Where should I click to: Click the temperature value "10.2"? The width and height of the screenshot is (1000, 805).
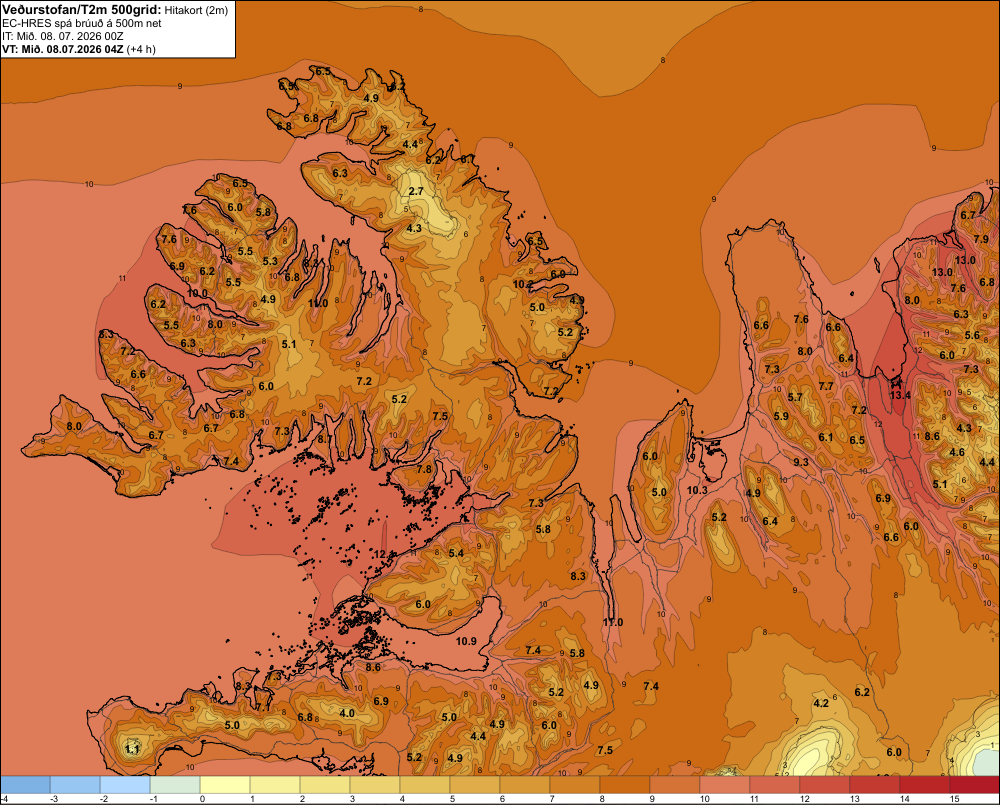pos(523,284)
